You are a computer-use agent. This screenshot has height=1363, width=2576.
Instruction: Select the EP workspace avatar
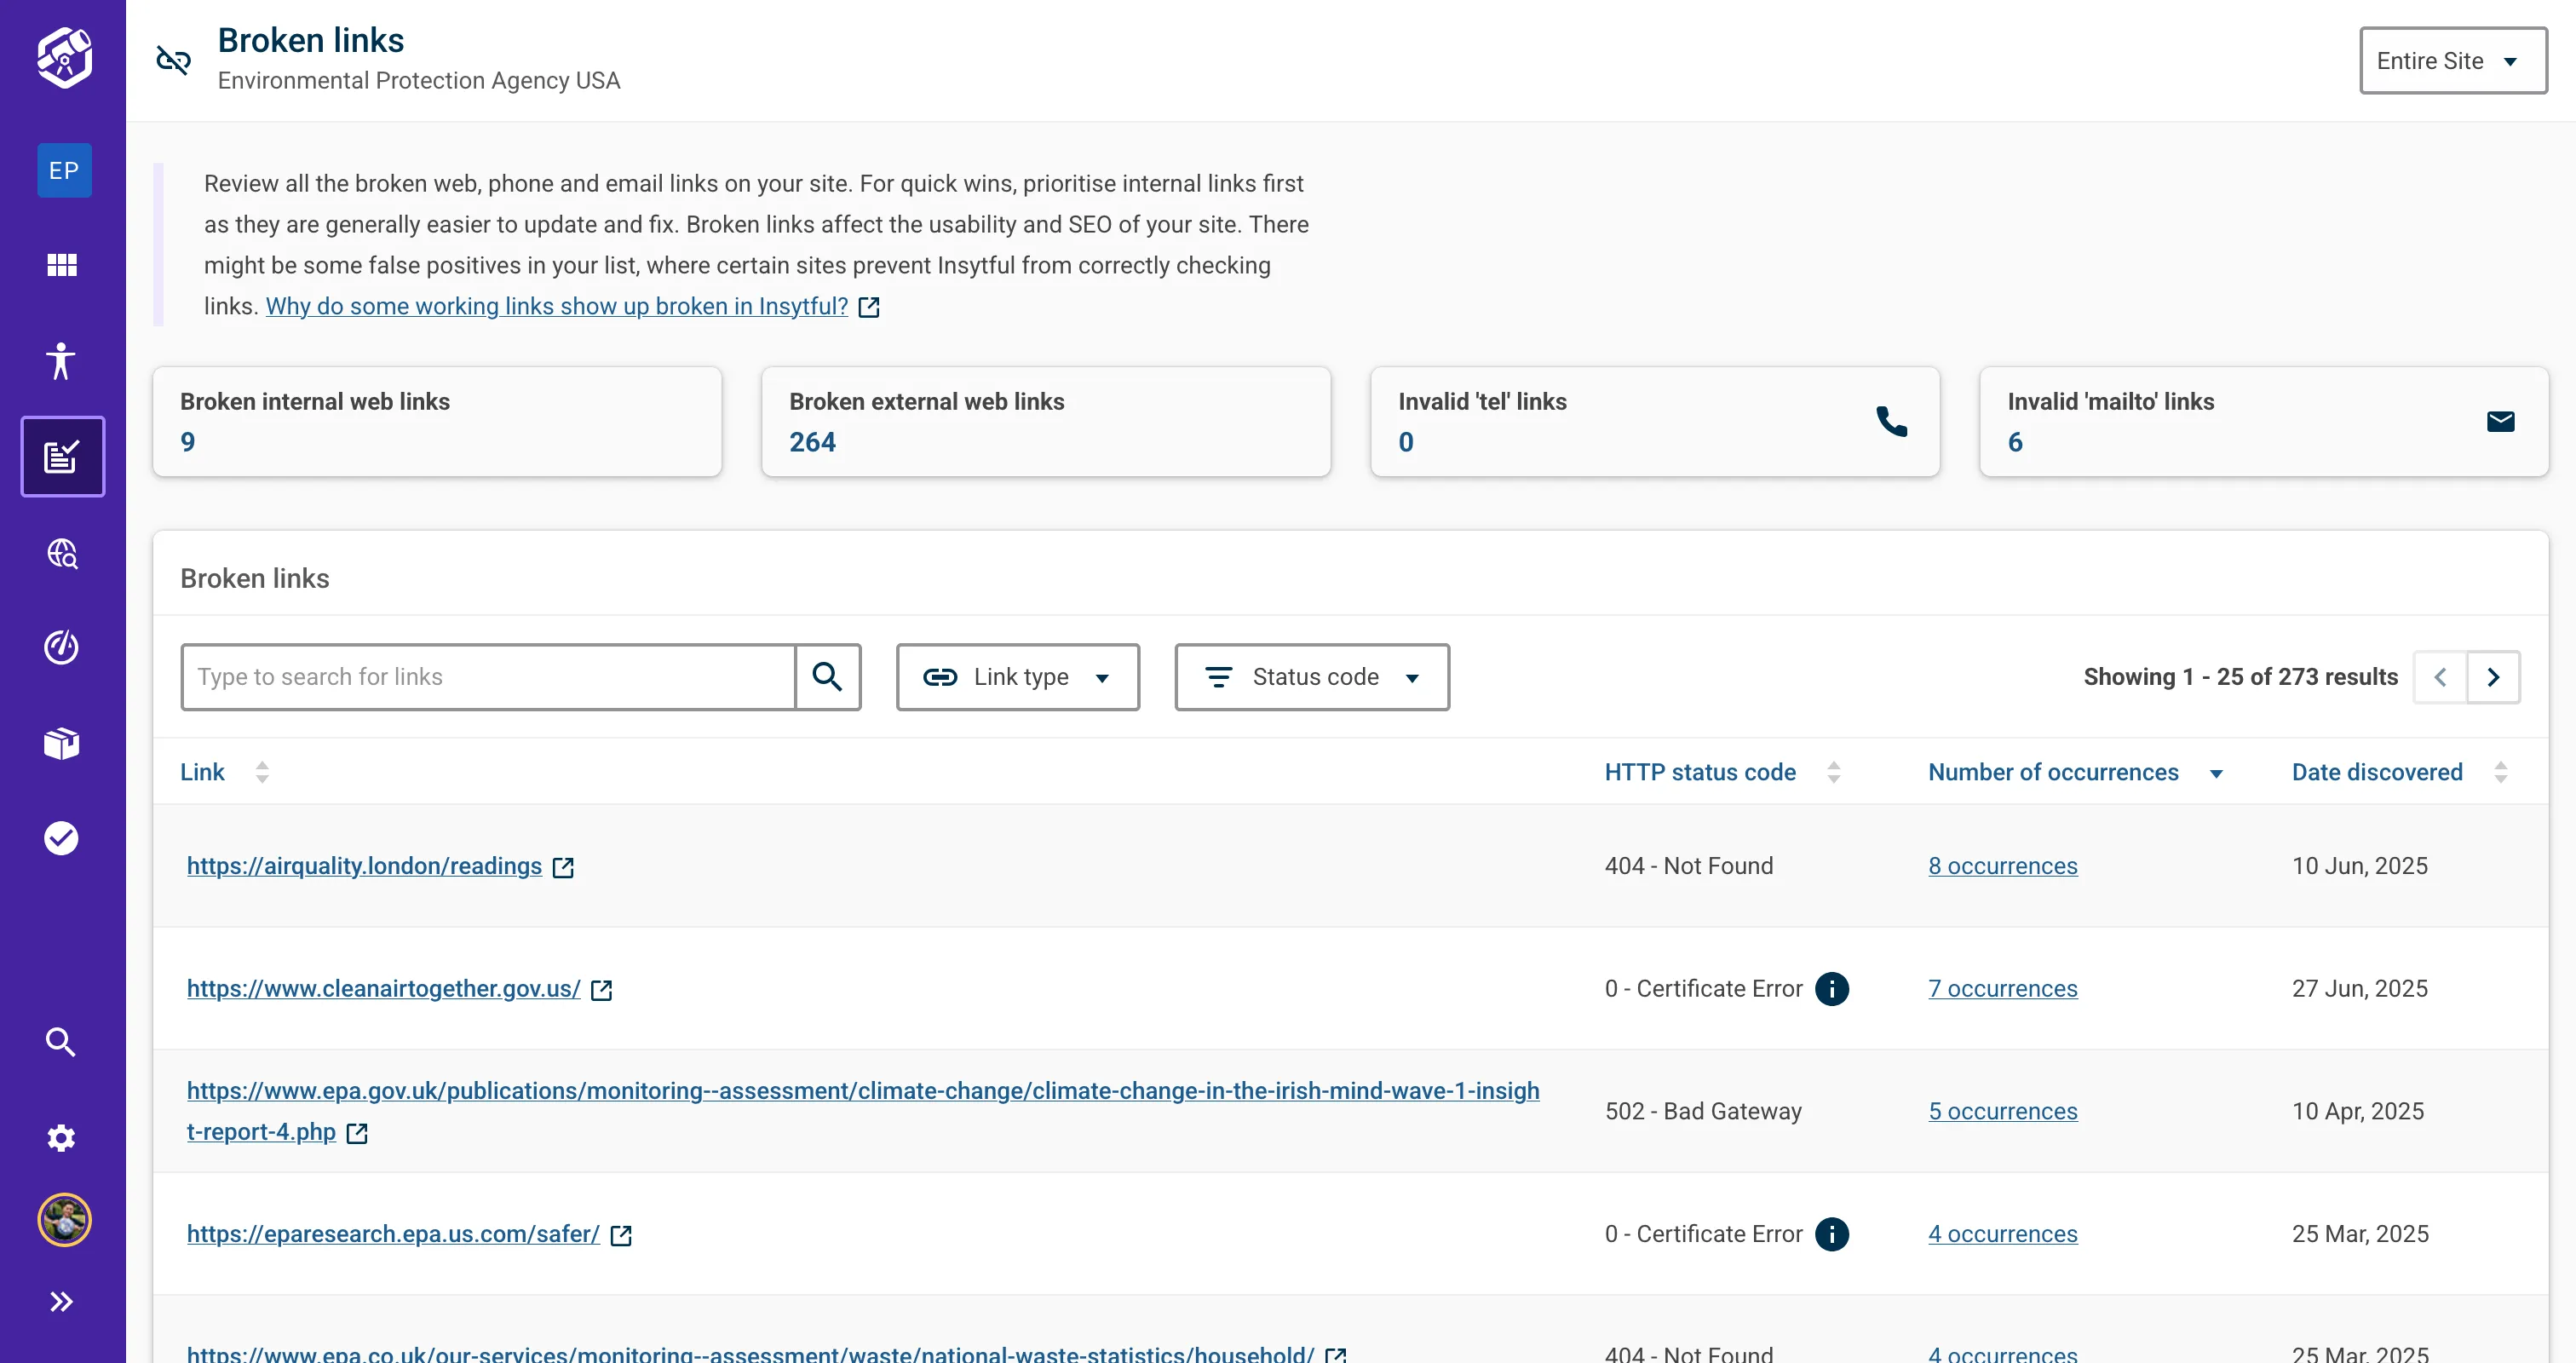click(x=63, y=170)
